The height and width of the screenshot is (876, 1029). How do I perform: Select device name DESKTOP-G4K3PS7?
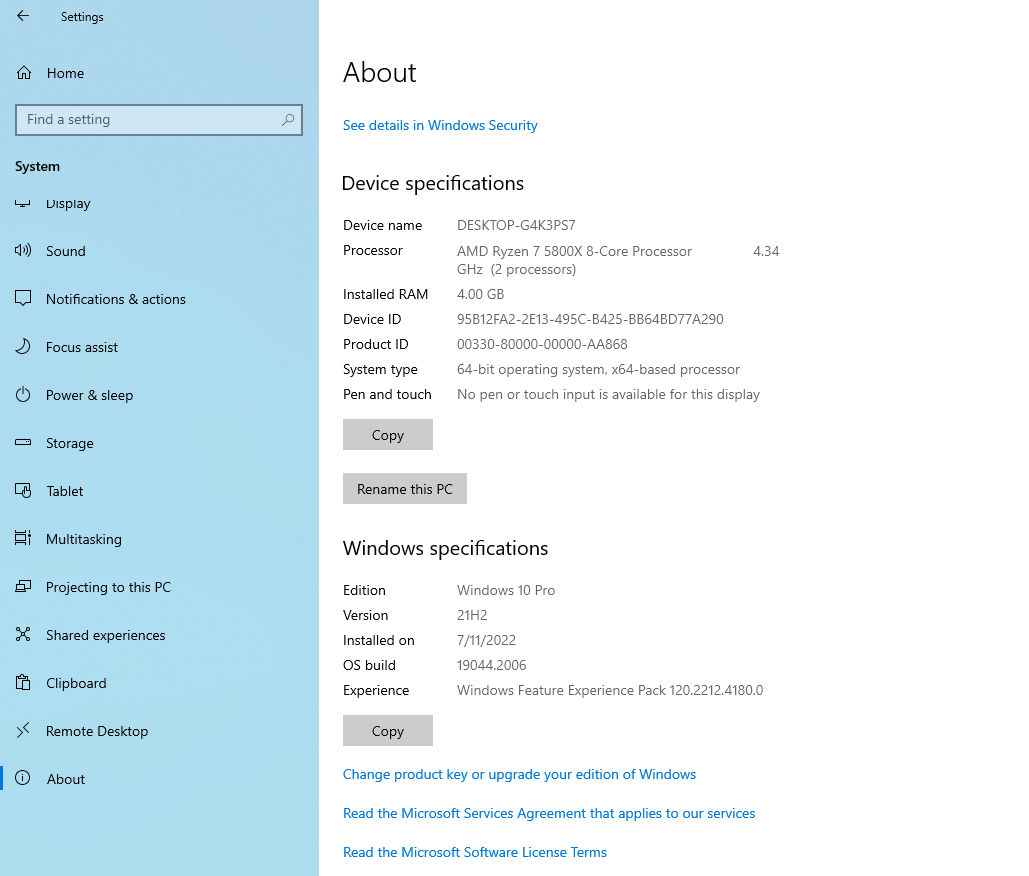click(x=516, y=225)
